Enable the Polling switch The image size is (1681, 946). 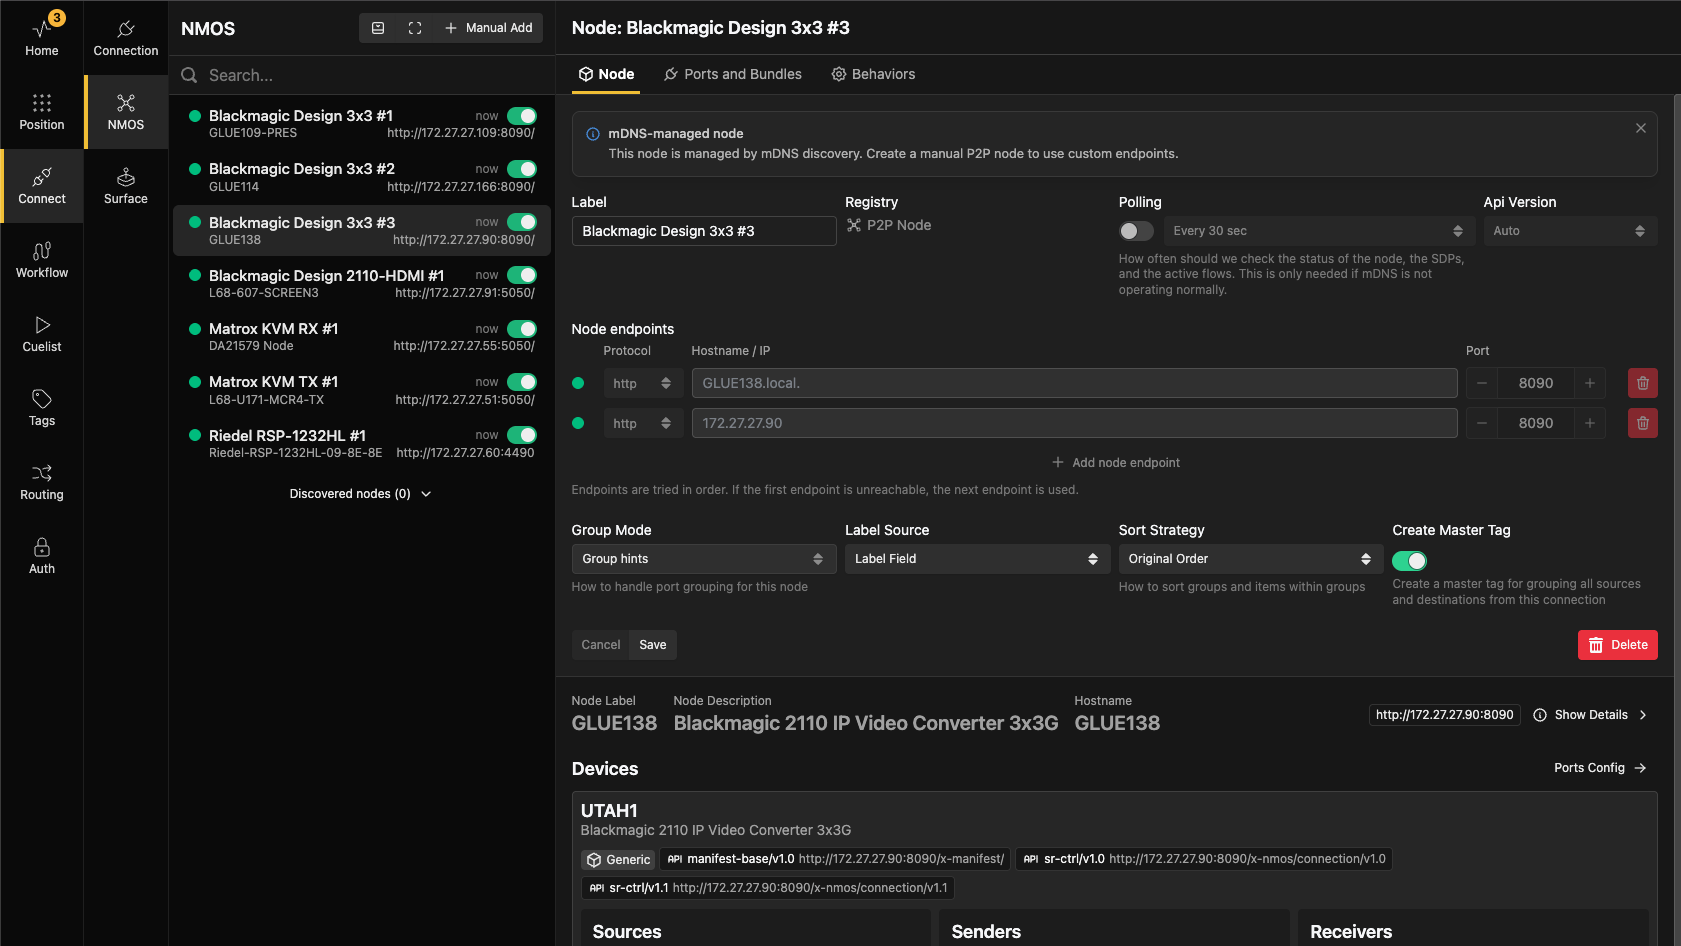[x=1136, y=231]
